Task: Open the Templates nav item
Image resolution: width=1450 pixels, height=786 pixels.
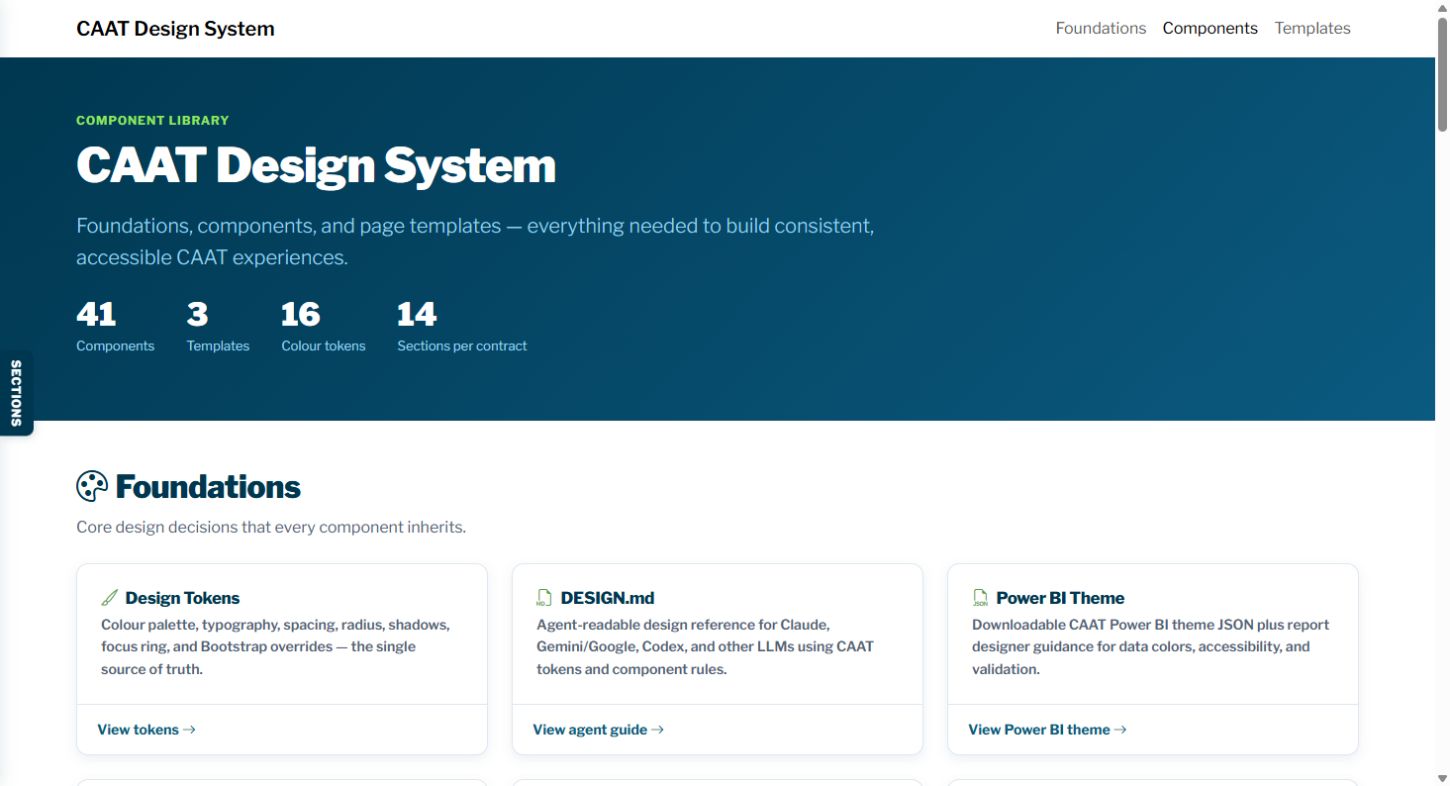Action: (1312, 28)
